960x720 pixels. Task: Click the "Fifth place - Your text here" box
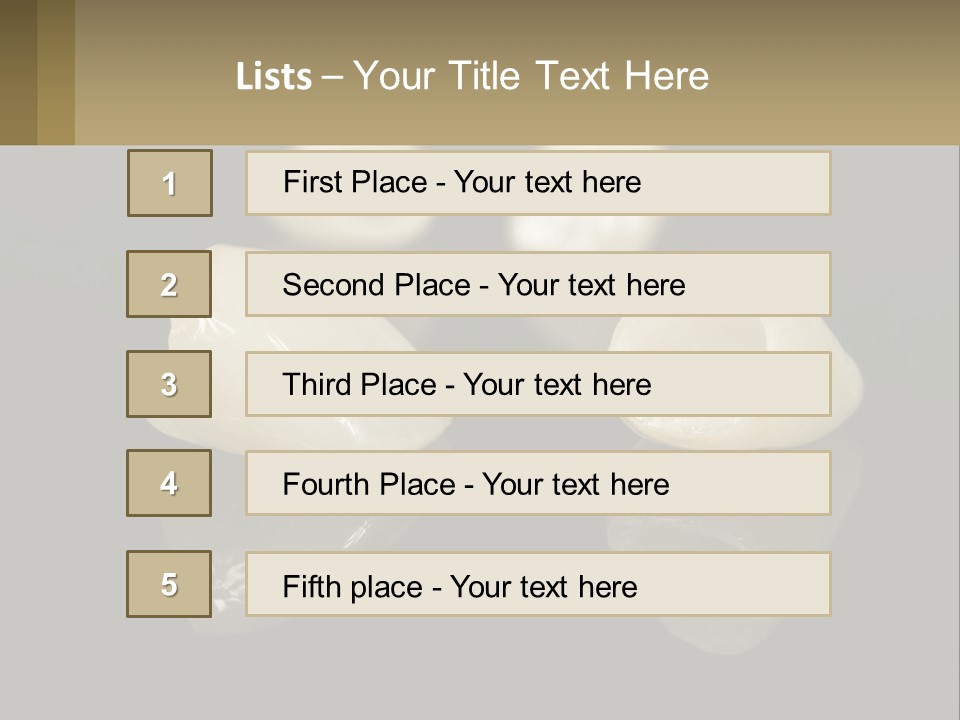(x=538, y=585)
